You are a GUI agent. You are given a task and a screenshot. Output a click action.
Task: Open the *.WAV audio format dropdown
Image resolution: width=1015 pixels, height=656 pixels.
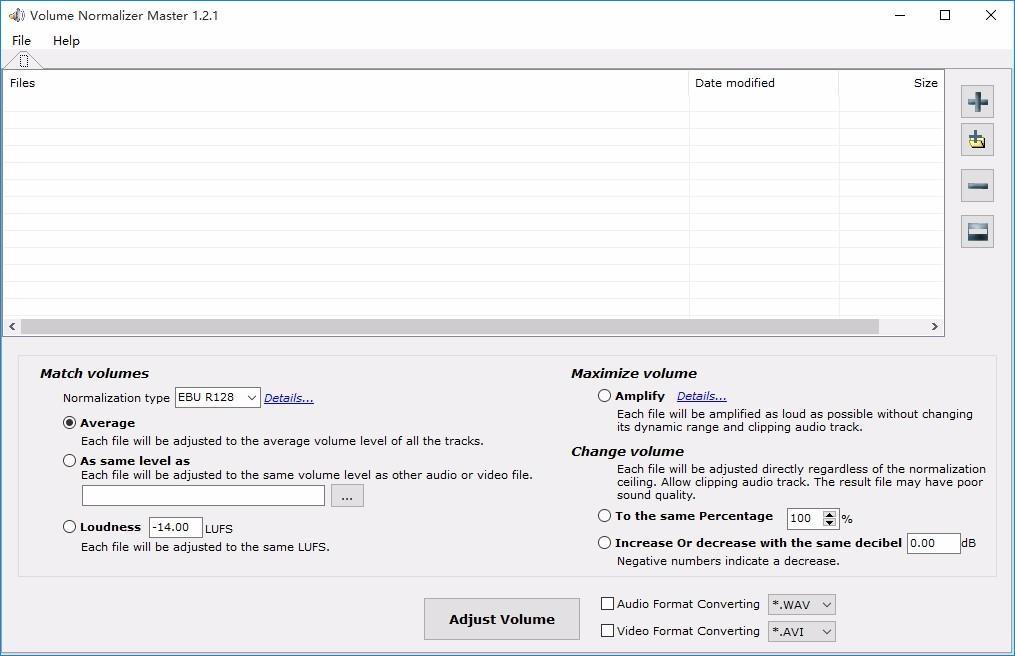click(801, 604)
